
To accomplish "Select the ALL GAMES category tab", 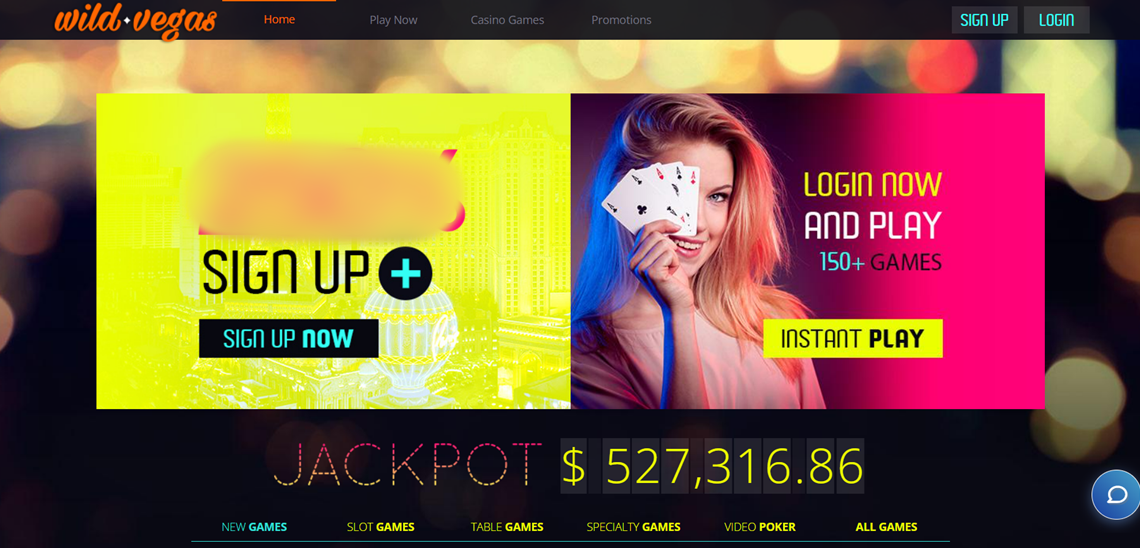I will click(886, 527).
